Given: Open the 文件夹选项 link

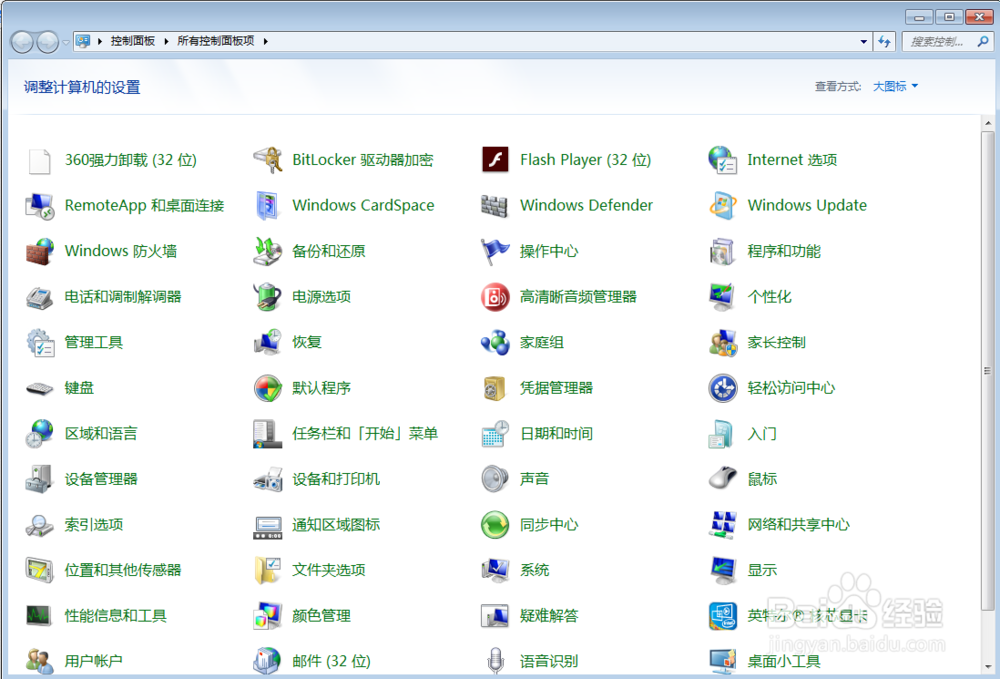Looking at the screenshot, I should tap(328, 570).
